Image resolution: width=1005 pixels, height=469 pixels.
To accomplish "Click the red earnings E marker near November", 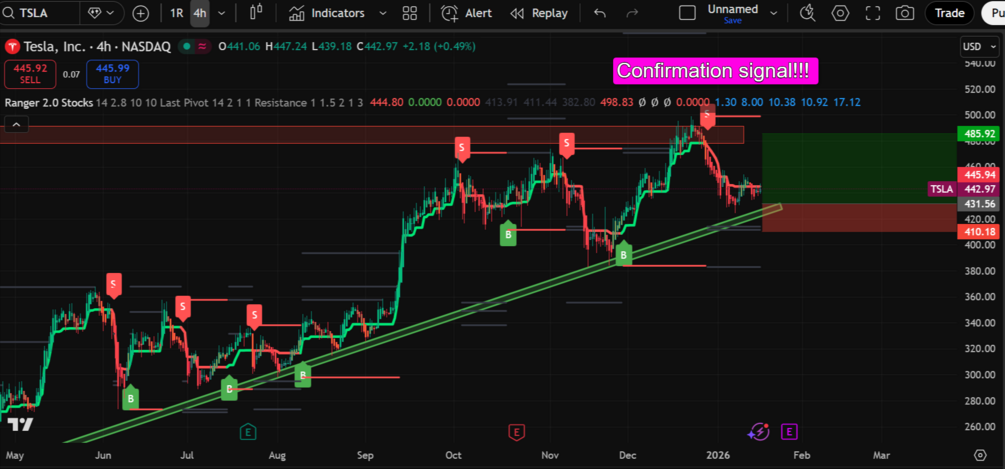I will click(516, 432).
